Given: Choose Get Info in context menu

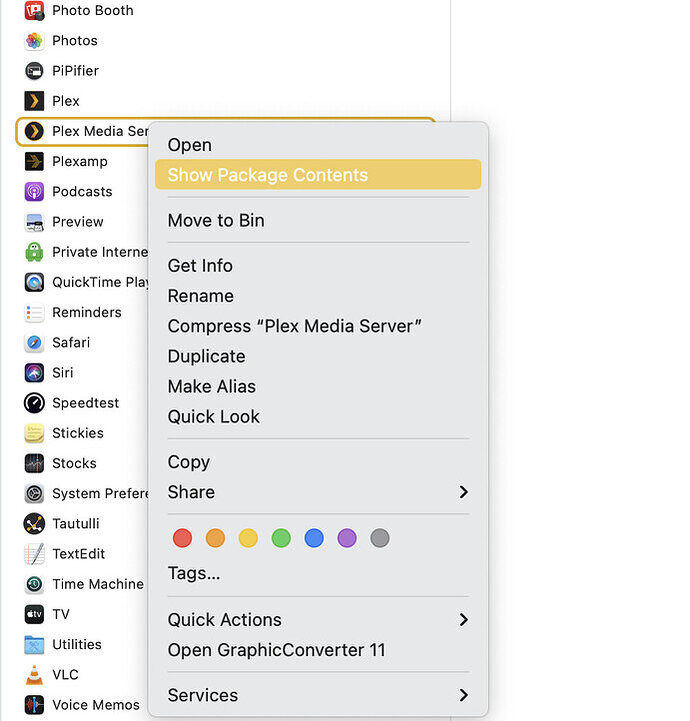Looking at the screenshot, I should (x=318, y=266).
